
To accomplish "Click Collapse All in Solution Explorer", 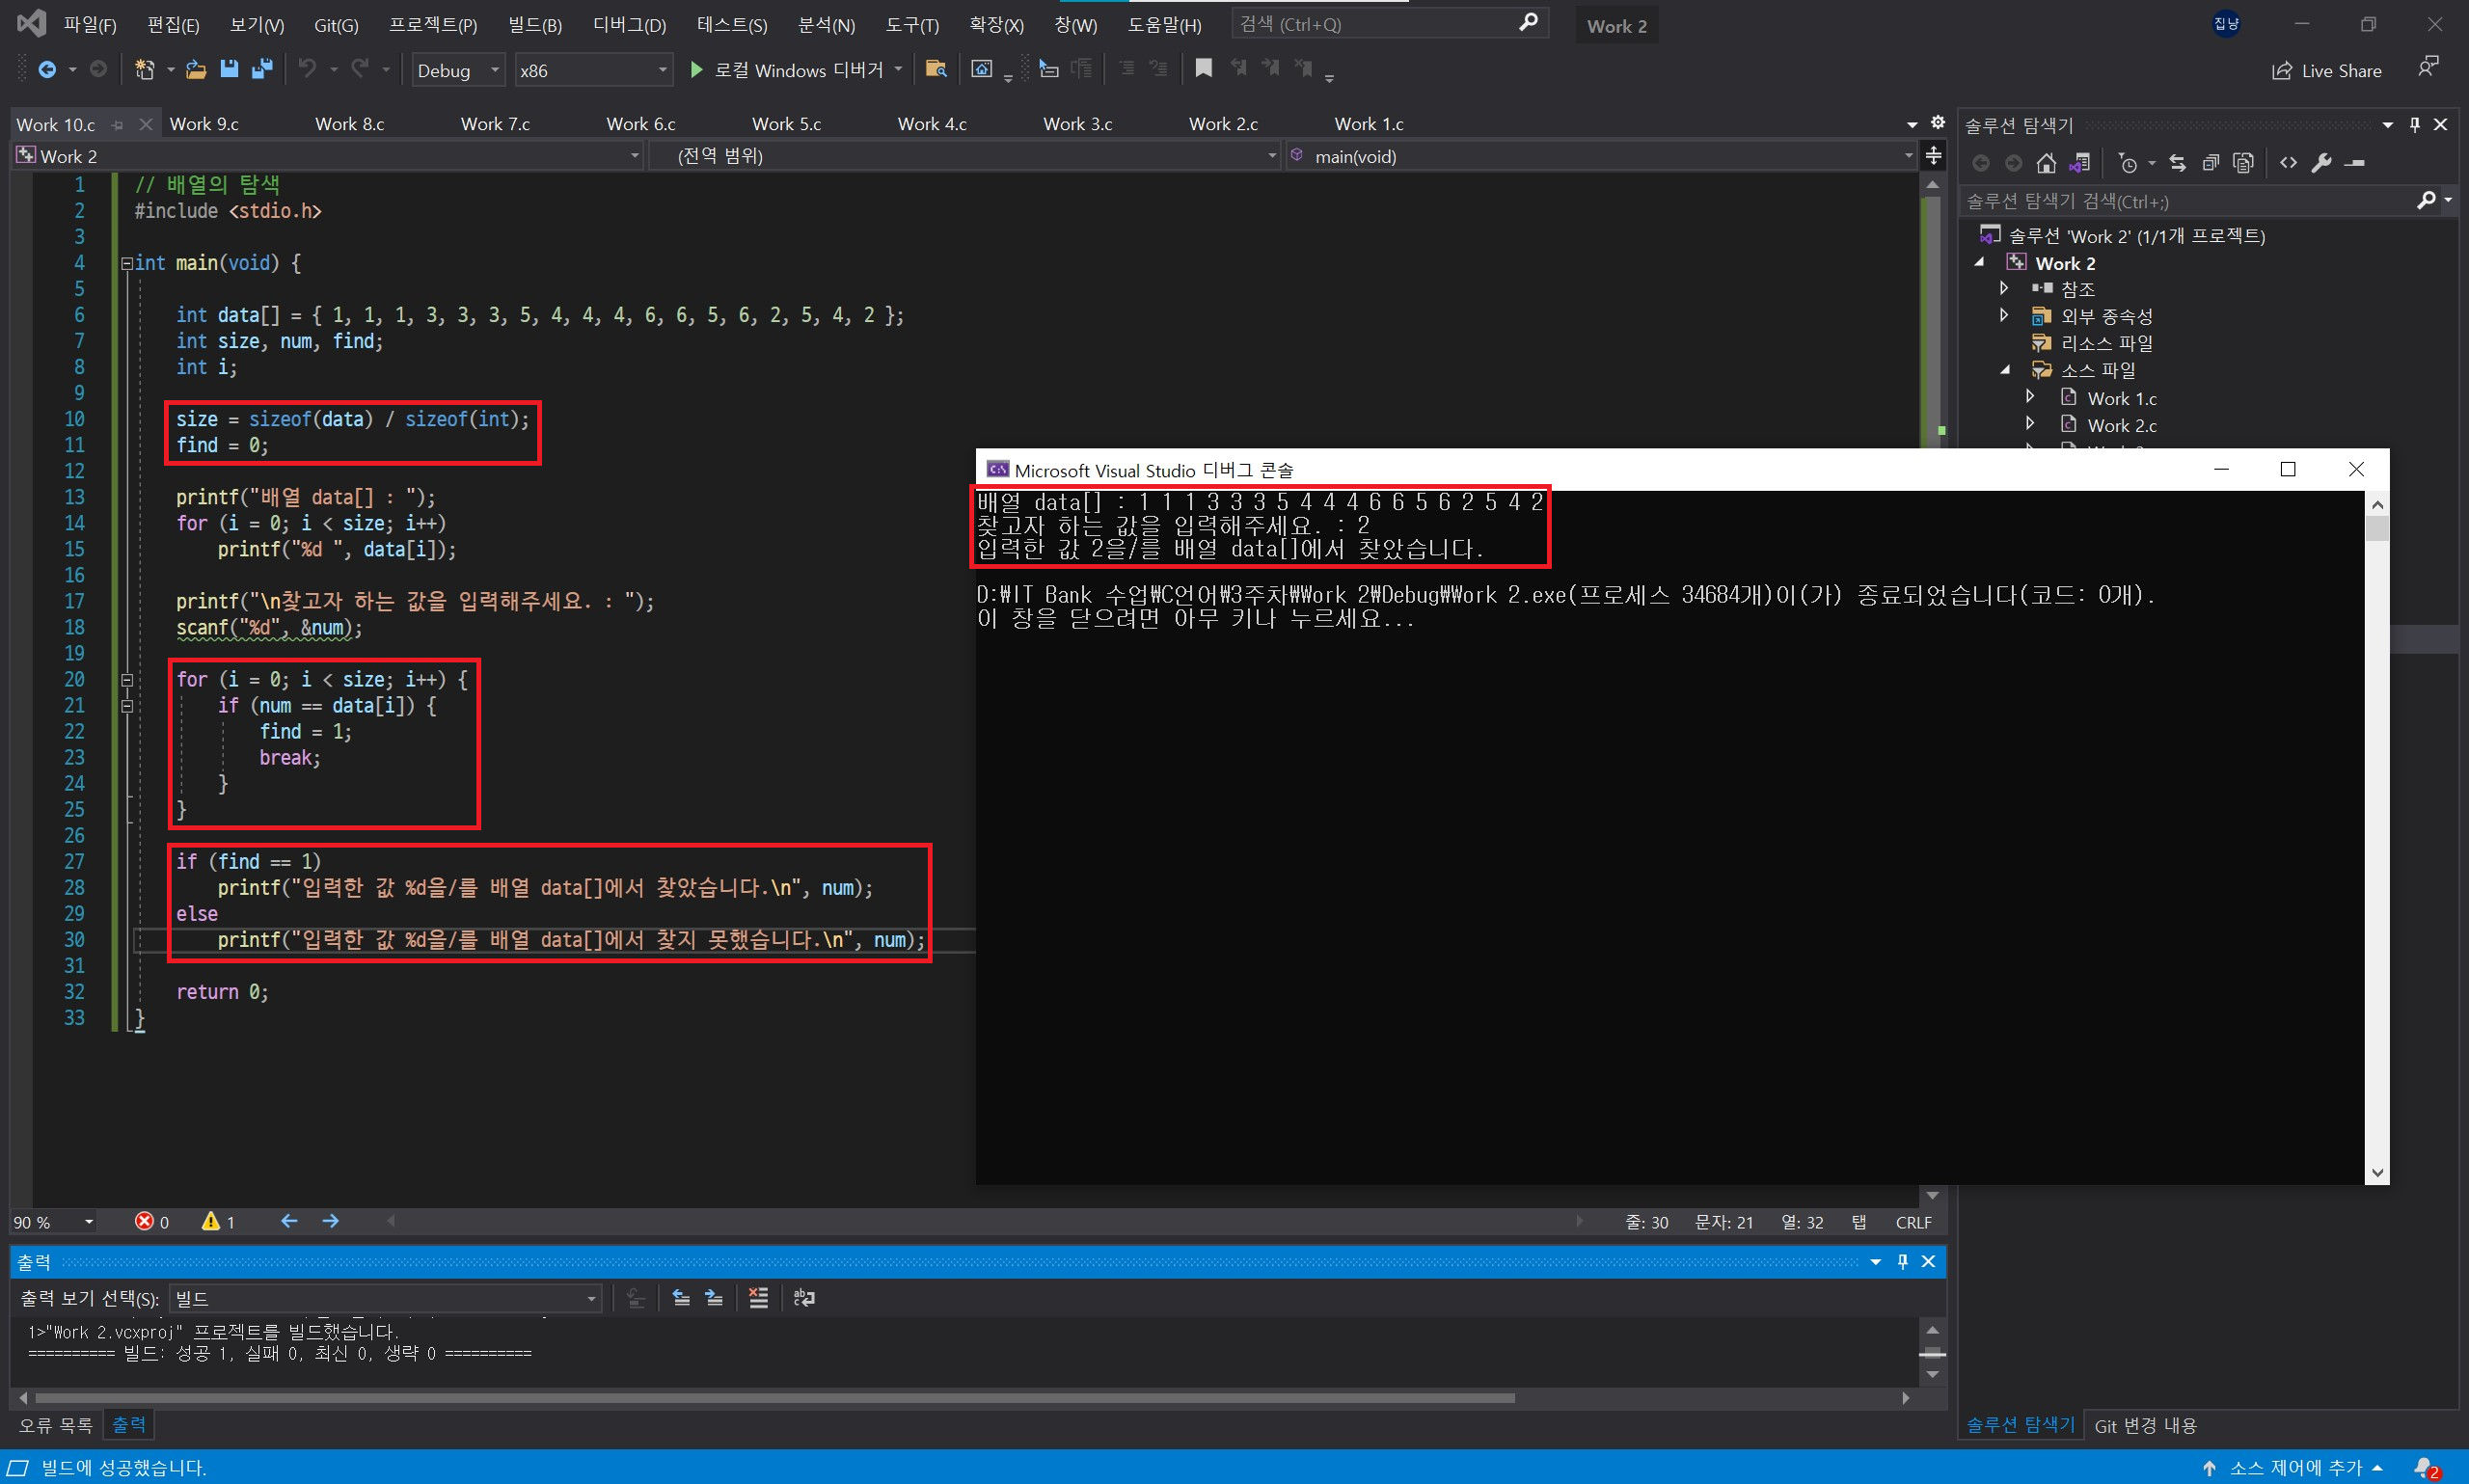I will pyautogui.click(x=2211, y=163).
